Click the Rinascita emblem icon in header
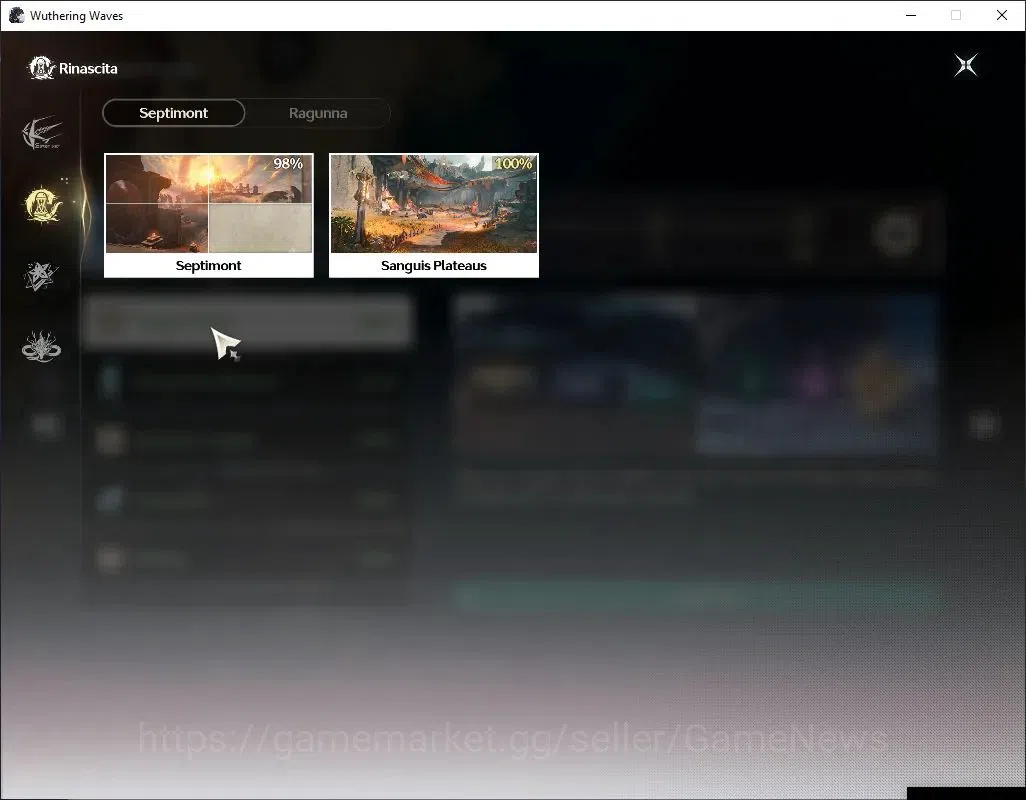The width and height of the screenshot is (1026, 800). [41, 68]
